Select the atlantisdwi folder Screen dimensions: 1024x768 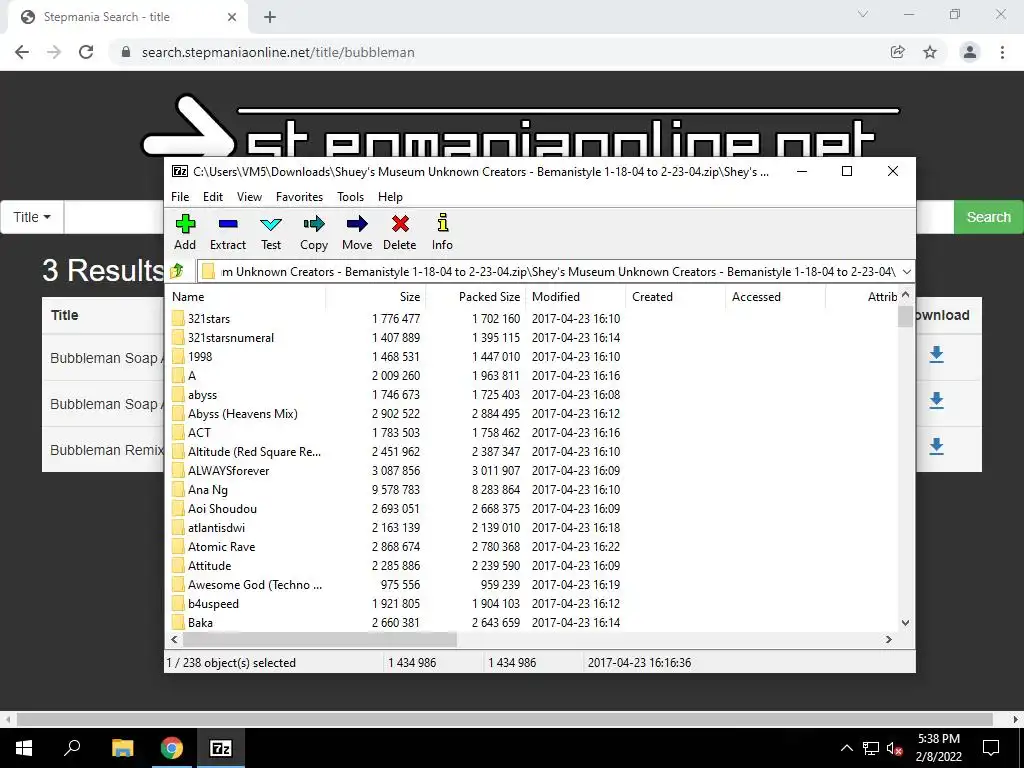click(216, 528)
